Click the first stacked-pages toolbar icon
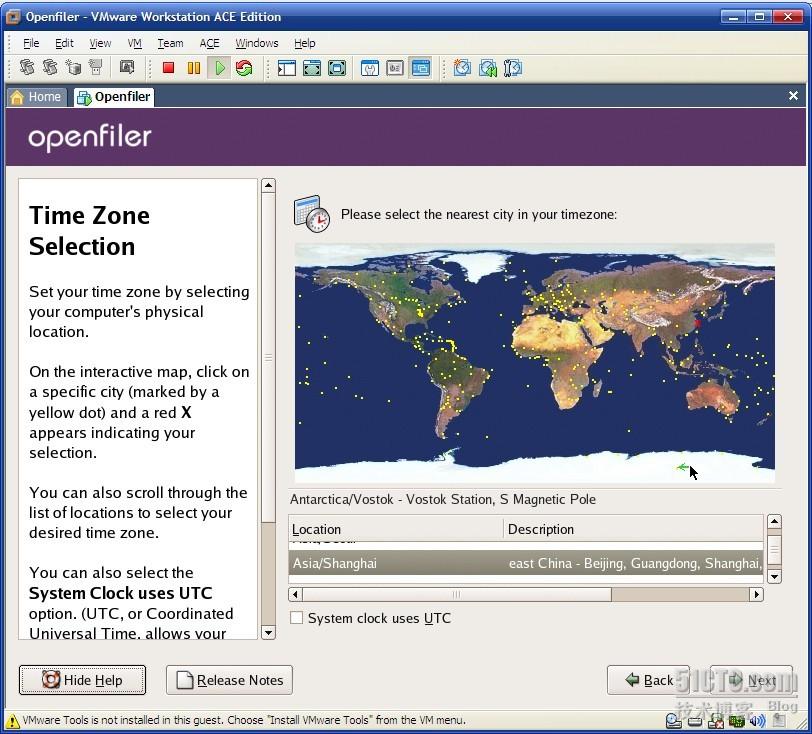812x734 pixels. 27,67
